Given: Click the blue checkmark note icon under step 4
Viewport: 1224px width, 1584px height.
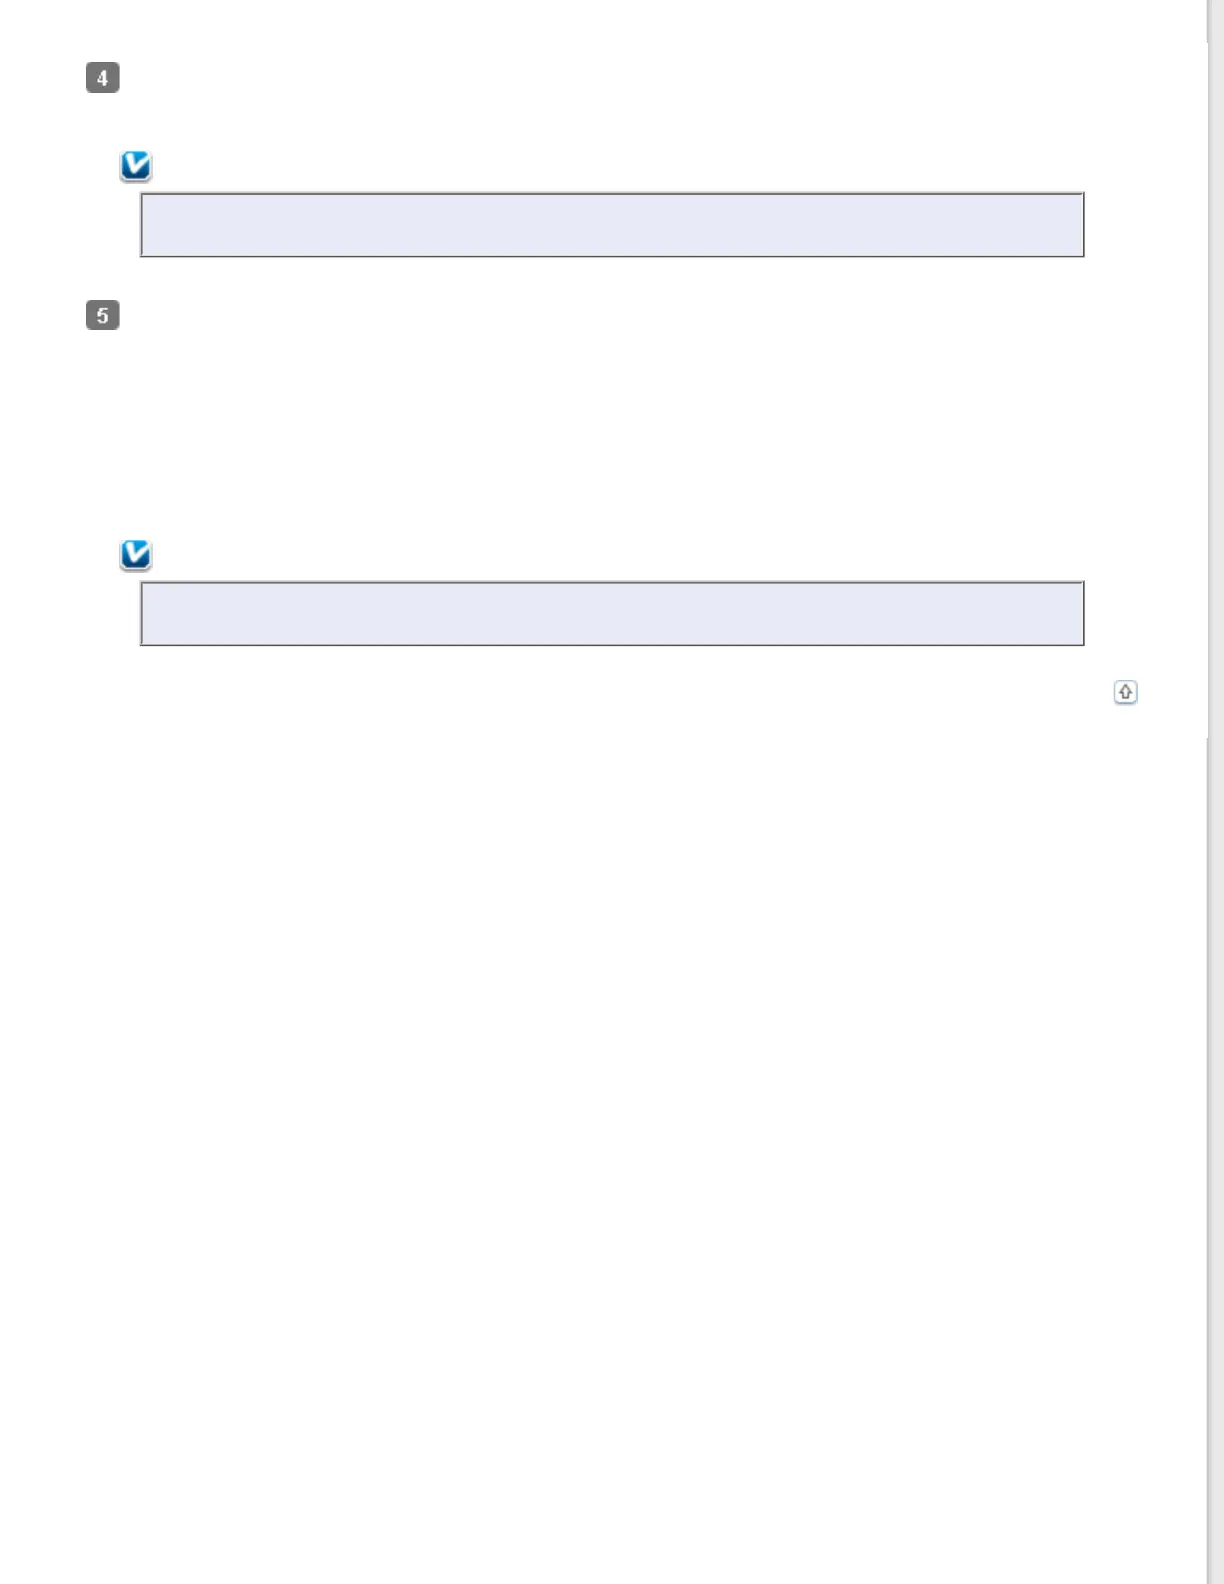Looking at the screenshot, I should [x=136, y=166].
